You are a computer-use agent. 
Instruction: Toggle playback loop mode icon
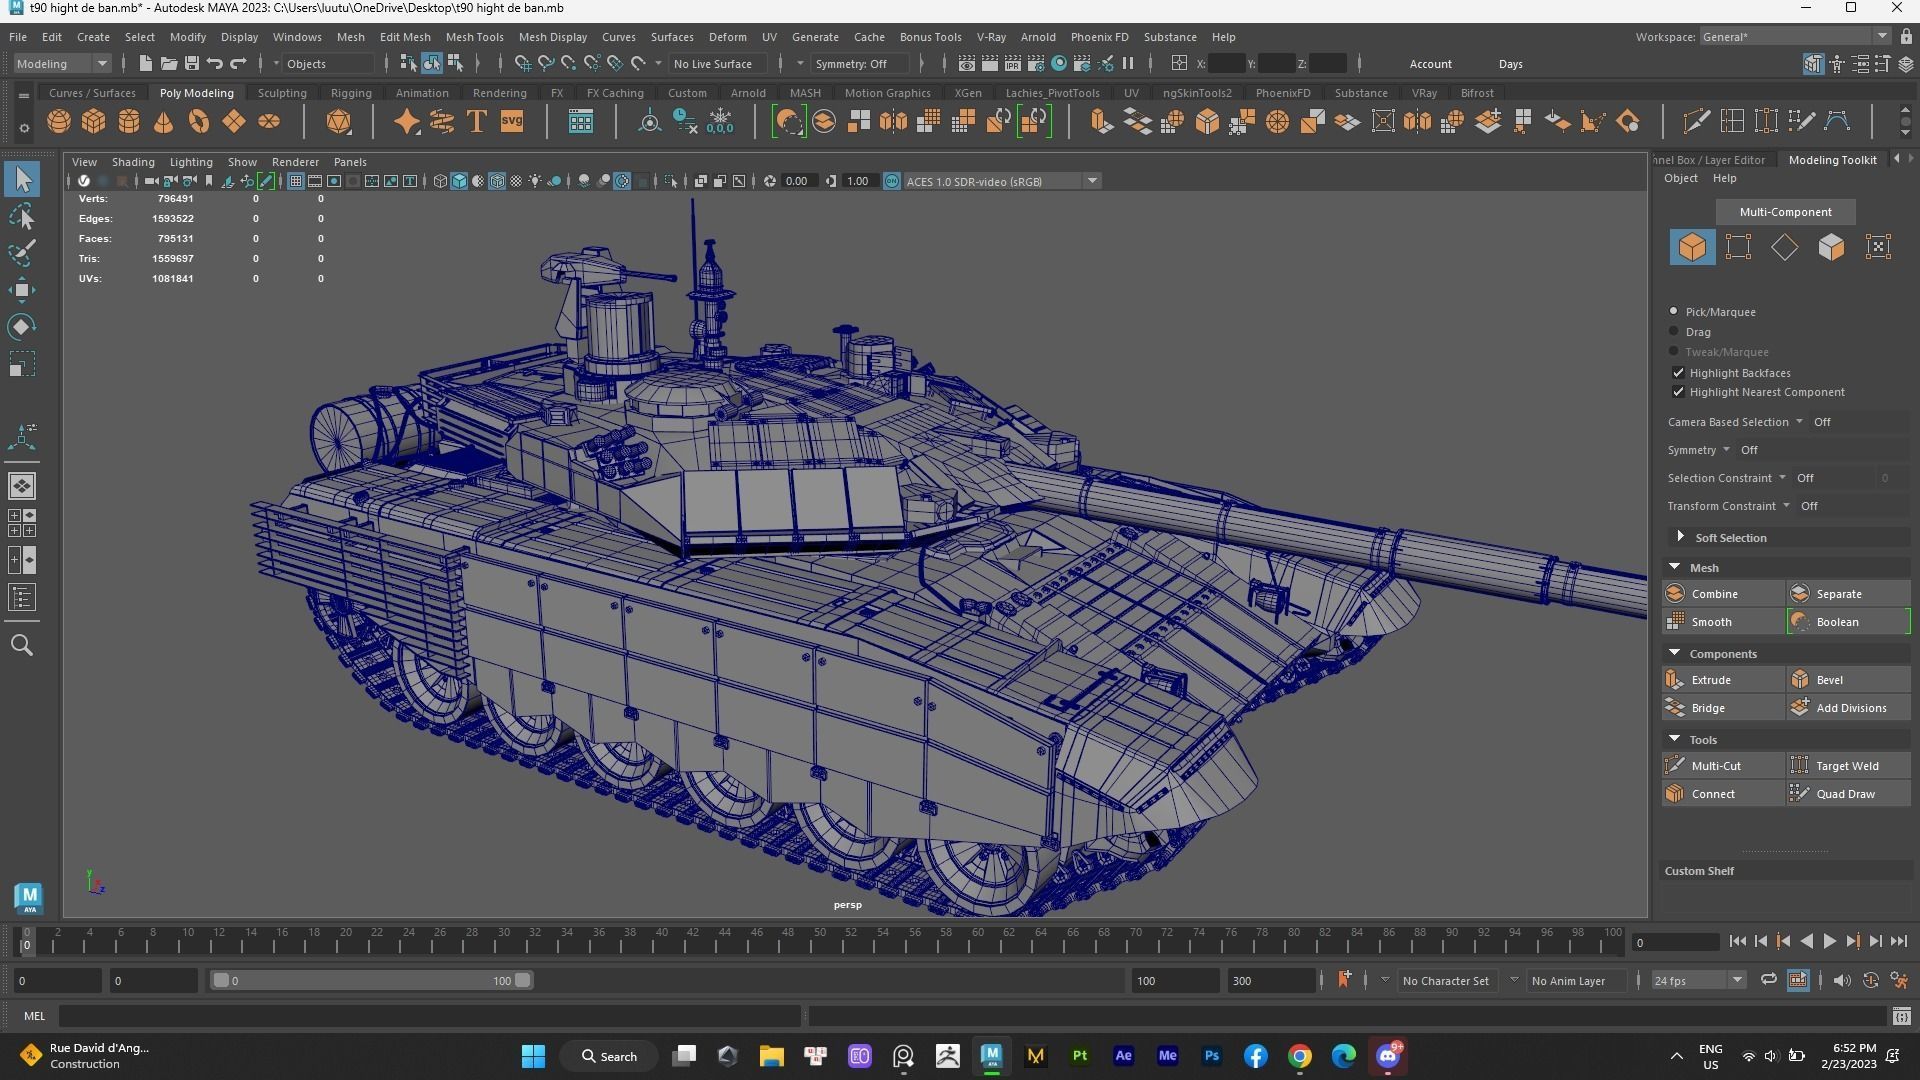click(1768, 980)
